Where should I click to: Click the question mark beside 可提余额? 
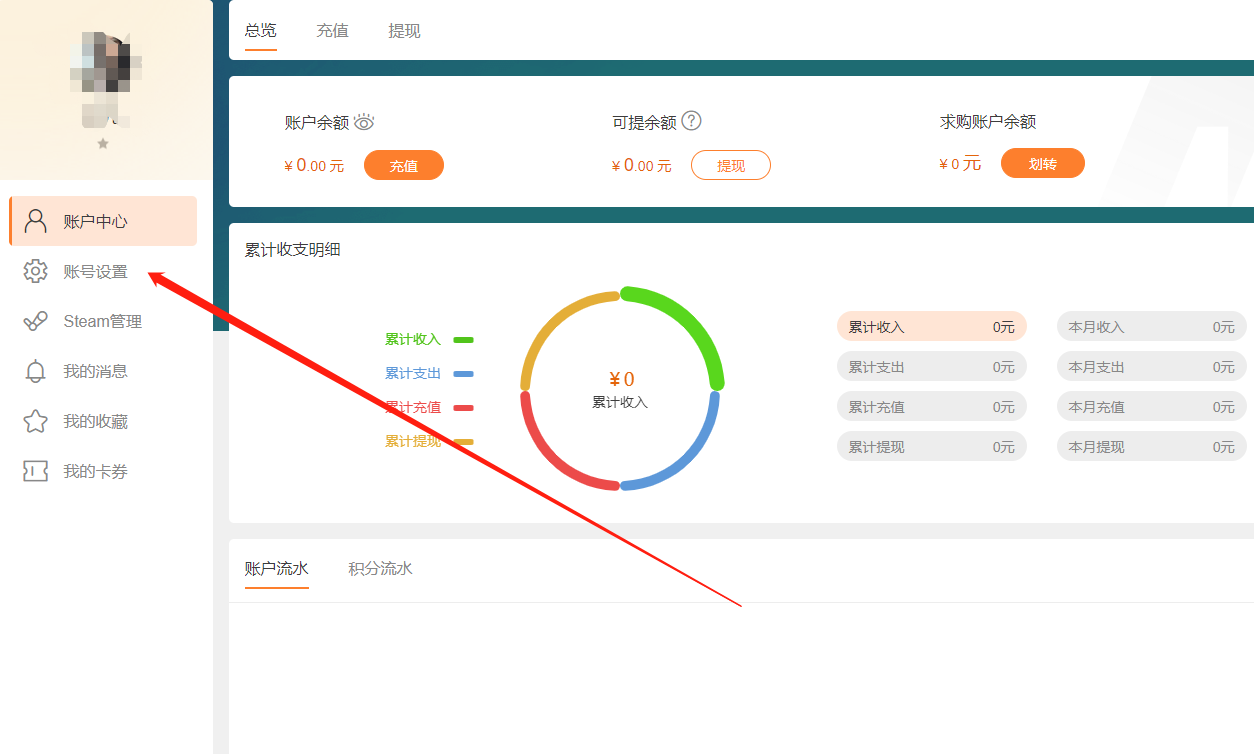click(694, 121)
